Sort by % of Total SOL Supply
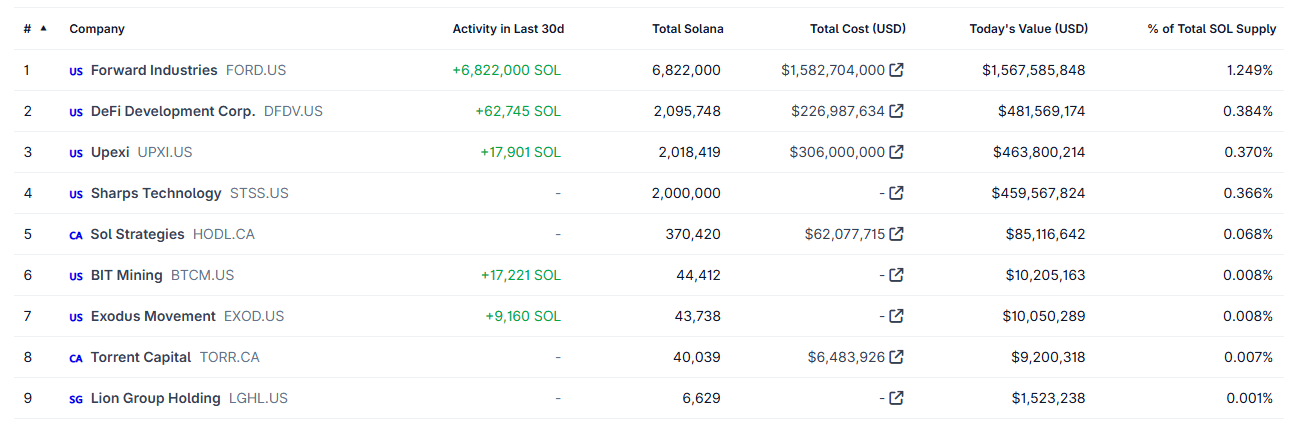1300x438 pixels. [1211, 29]
